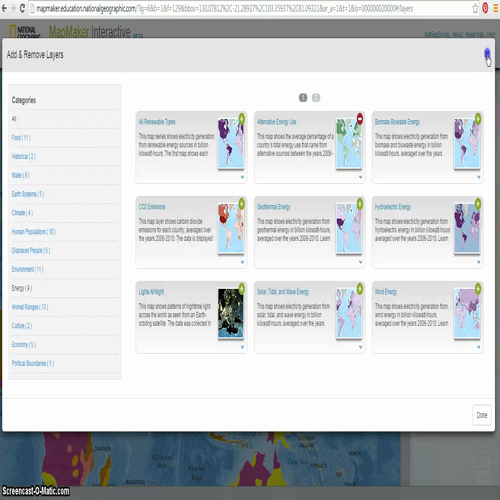500x500 pixels.
Task: Expand the Biomass Biowaste Energy description
Action: tap(478, 177)
